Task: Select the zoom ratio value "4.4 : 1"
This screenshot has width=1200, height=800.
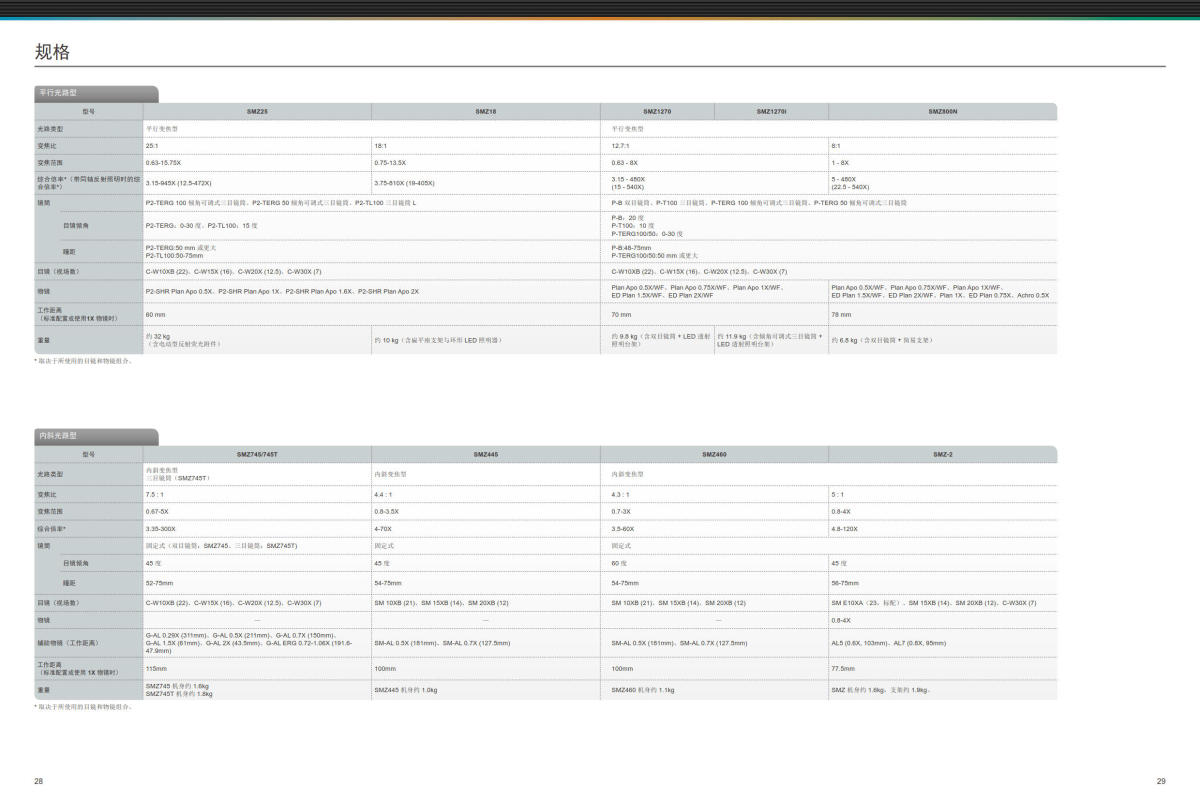Action: [x=383, y=494]
